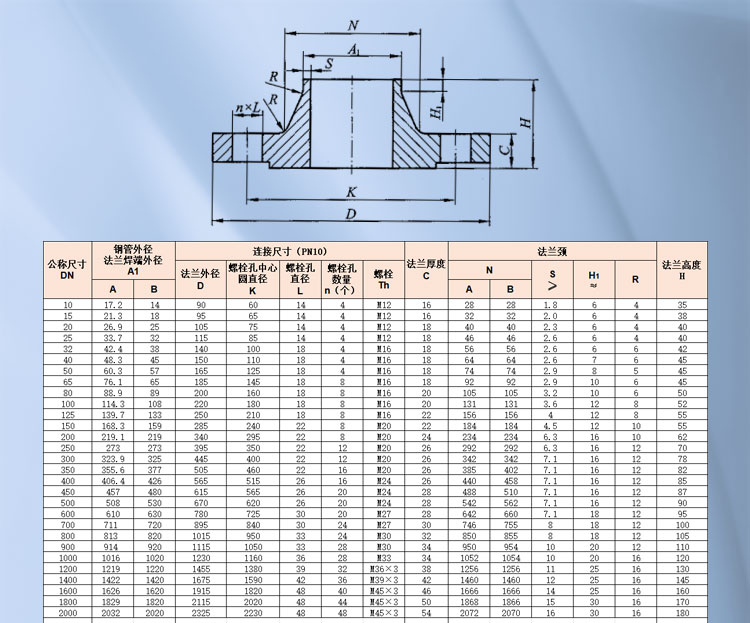This screenshot has height=623, width=750.
Task: Select the 螺栓 Th column header
Action: [383, 278]
